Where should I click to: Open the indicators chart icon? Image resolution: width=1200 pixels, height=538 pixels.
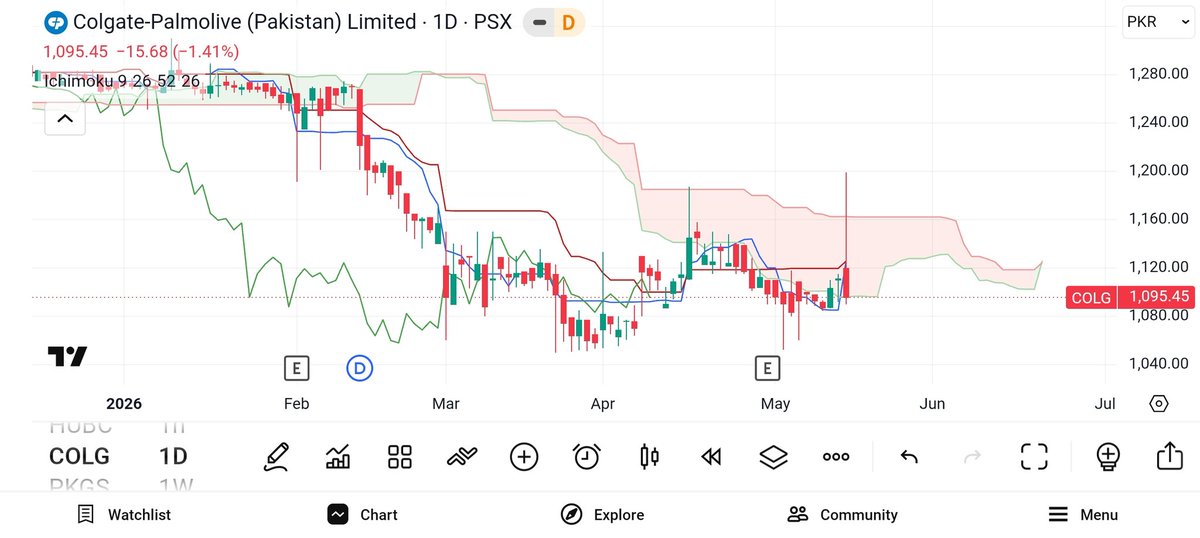[x=338, y=457]
